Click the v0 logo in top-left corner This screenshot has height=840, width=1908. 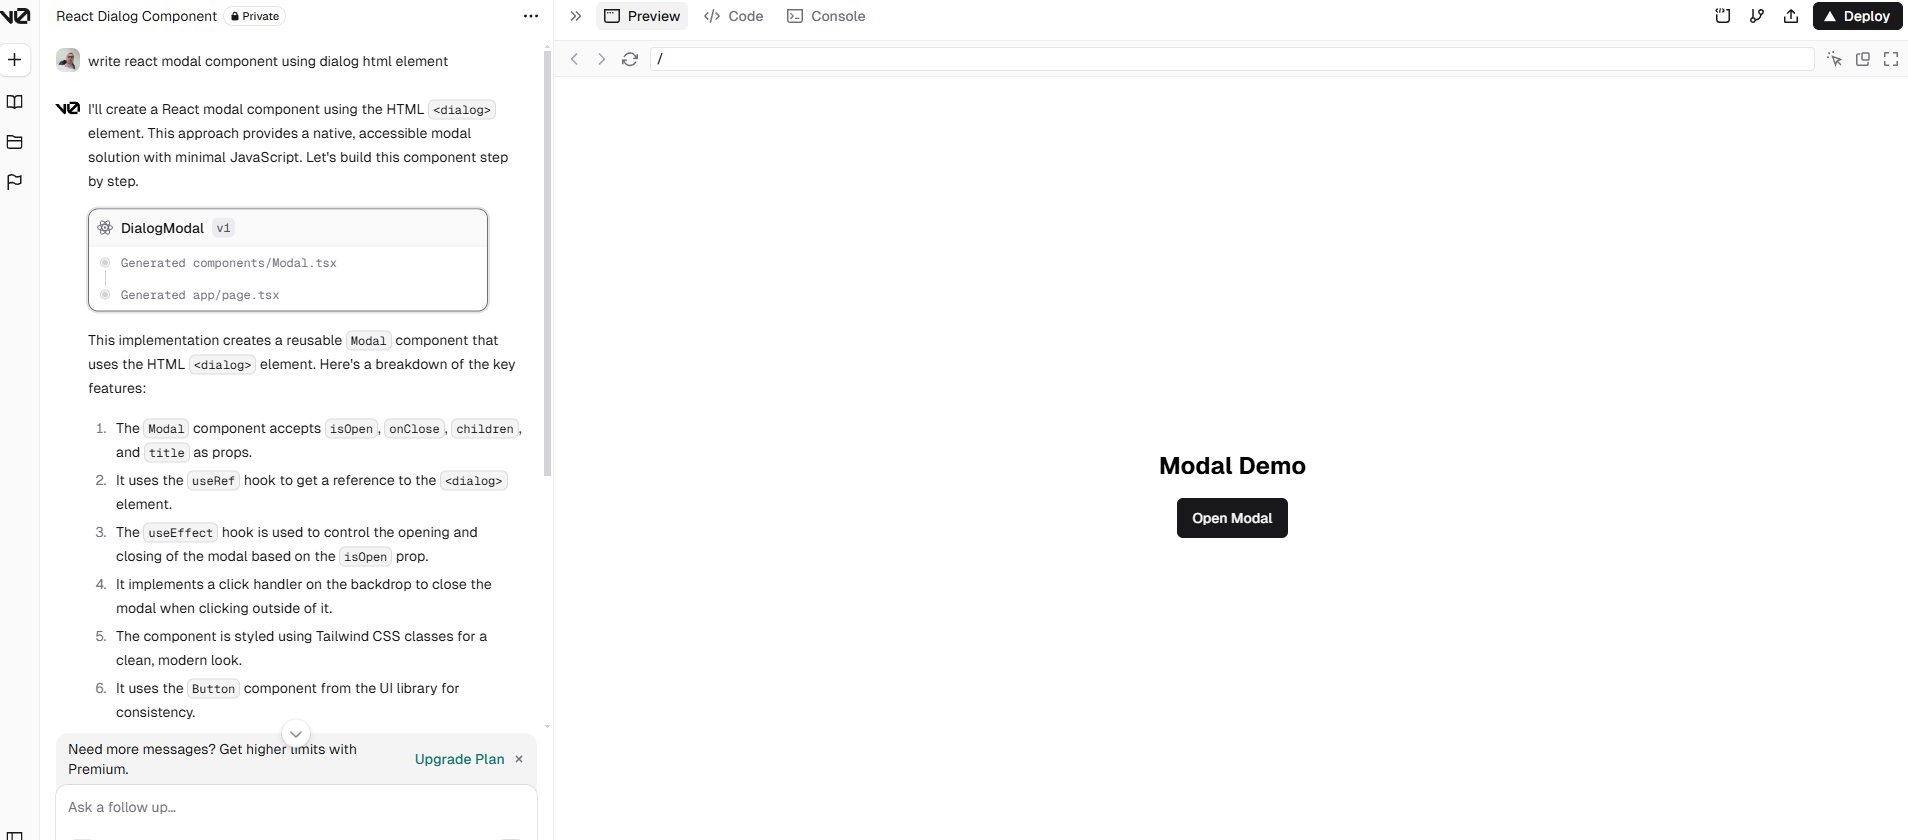pos(15,16)
